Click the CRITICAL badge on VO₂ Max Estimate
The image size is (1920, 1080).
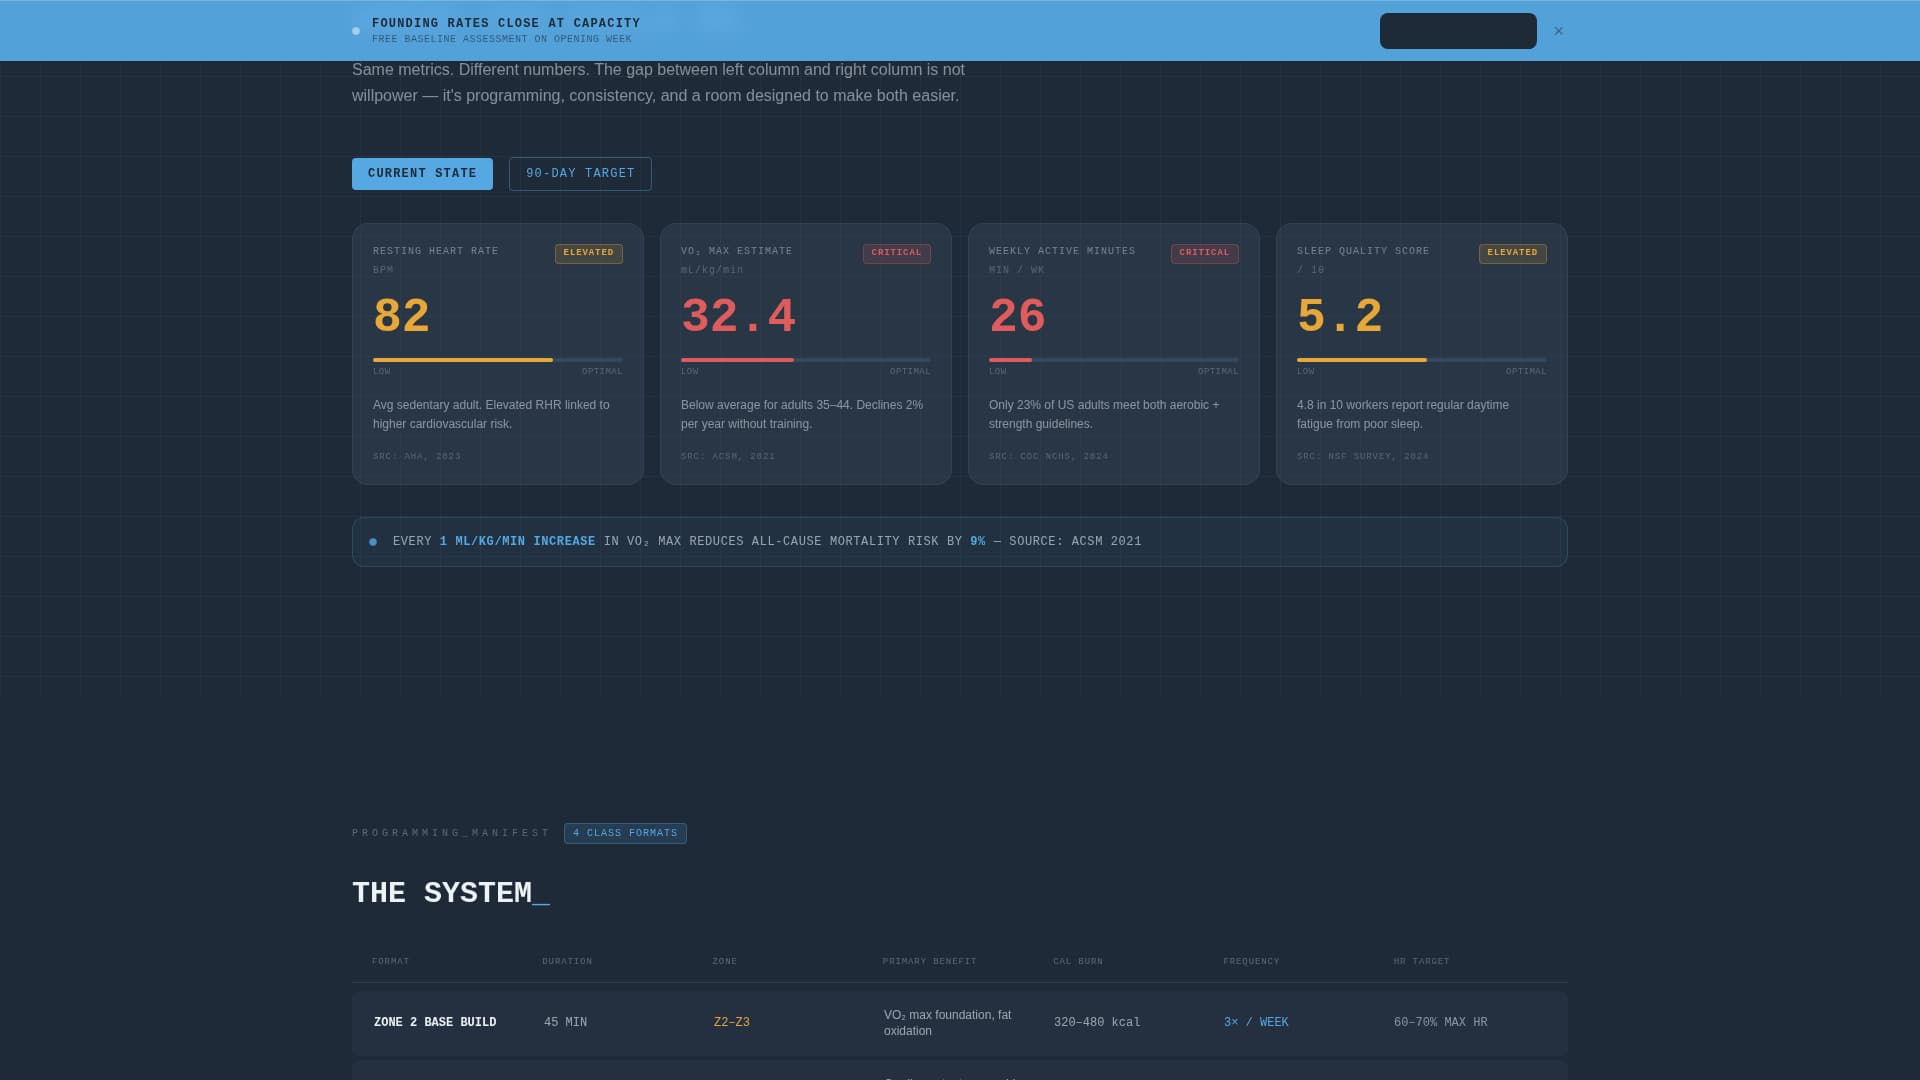coord(897,254)
